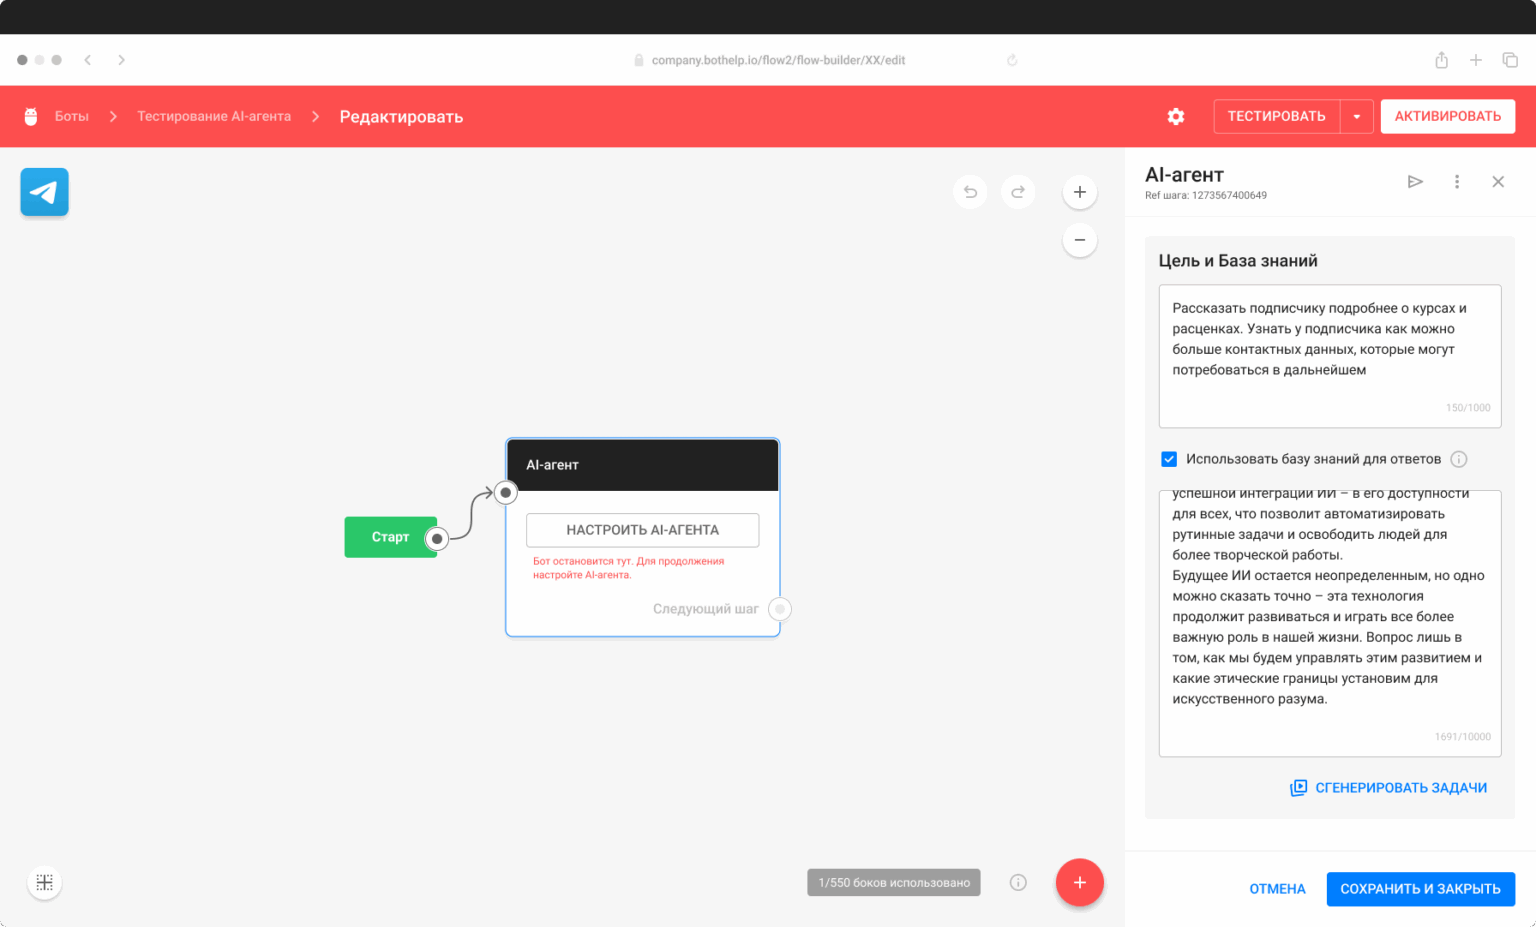Open the ТЕСТИРОВАТЬ dropdown arrow
This screenshot has height=927, width=1536.
click(1357, 116)
